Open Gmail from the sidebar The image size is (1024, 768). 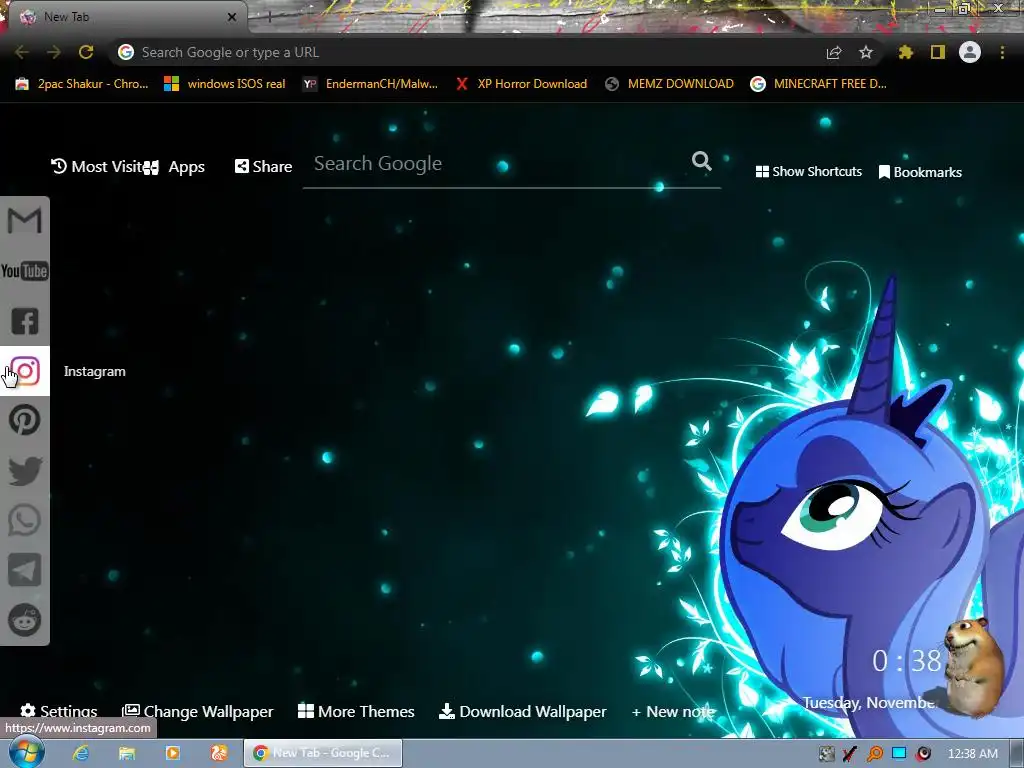pos(25,221)
